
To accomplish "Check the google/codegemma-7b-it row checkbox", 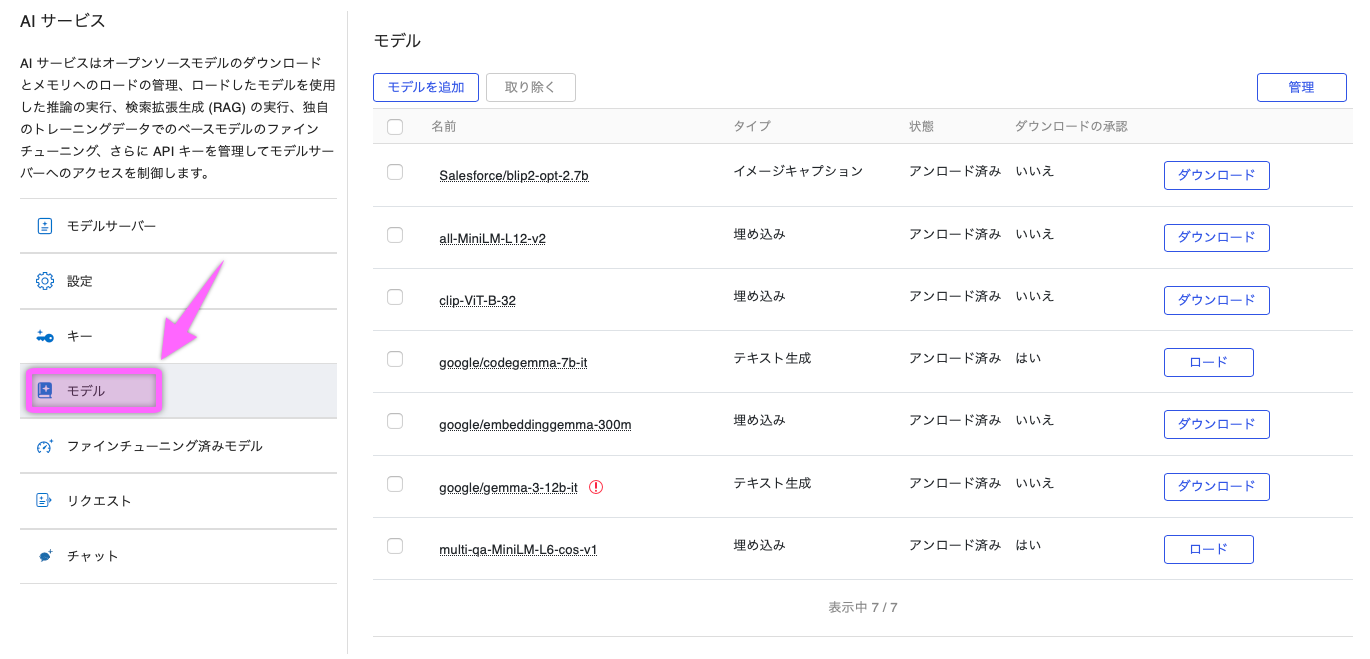I will (x=395, y=359).
